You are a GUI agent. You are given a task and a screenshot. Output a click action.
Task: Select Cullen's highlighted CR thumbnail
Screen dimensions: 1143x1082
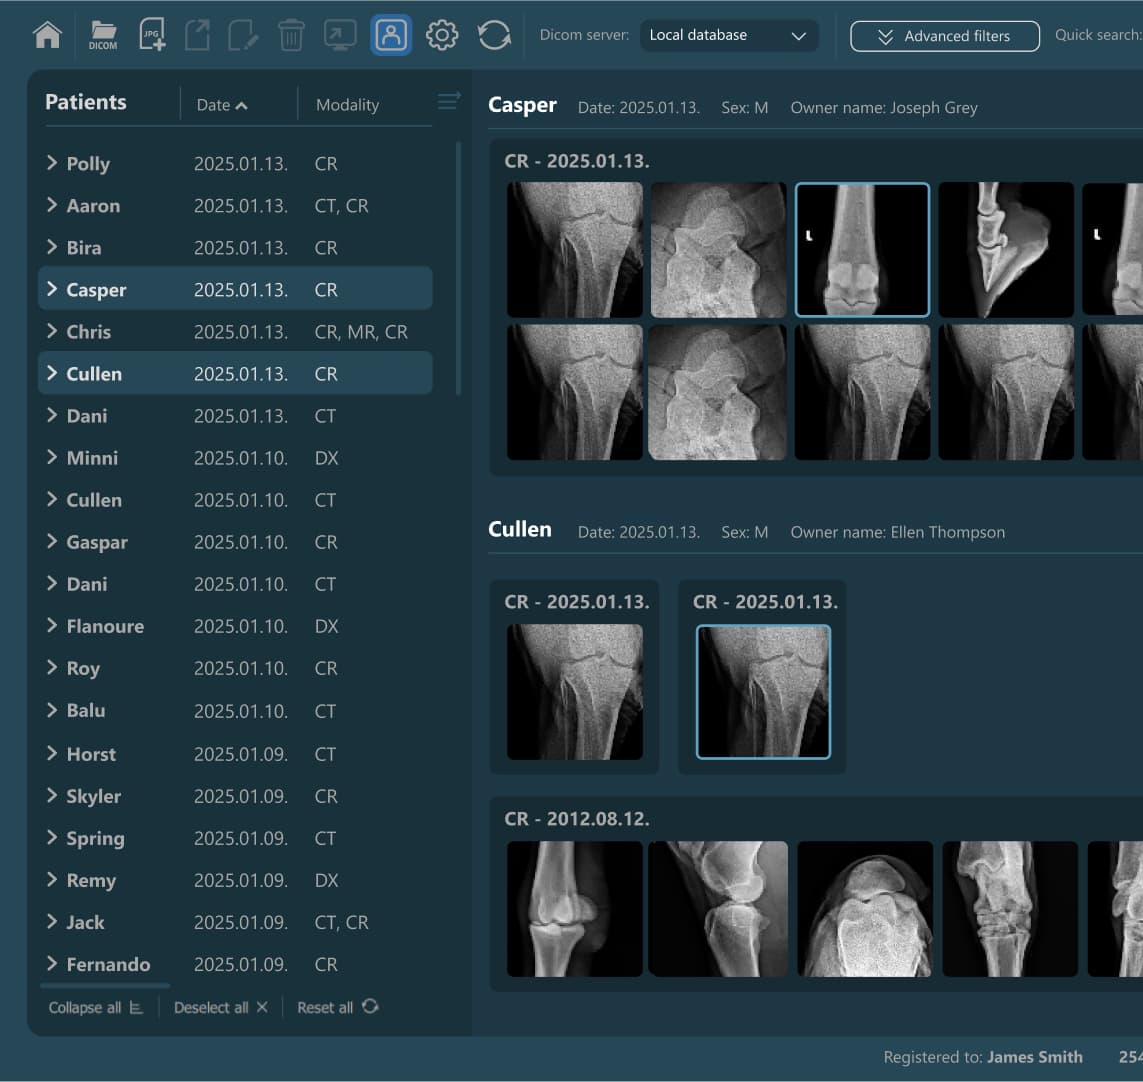click(x=763, y=692)
